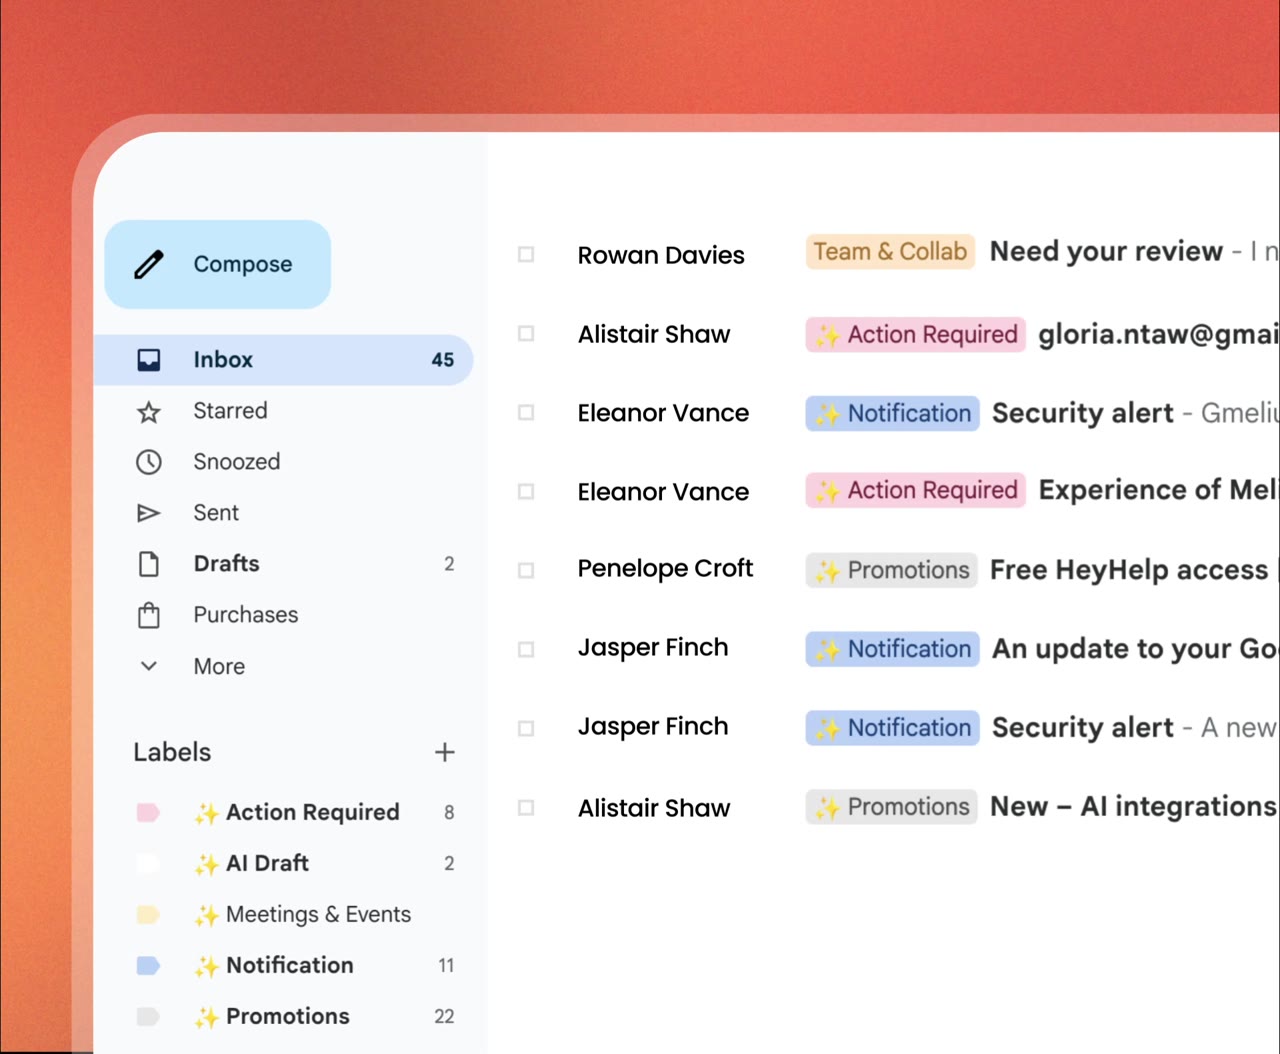The image size is (1280, 1054).
Task: Click the Sent arrow icon
Action: tap(149, 513)
